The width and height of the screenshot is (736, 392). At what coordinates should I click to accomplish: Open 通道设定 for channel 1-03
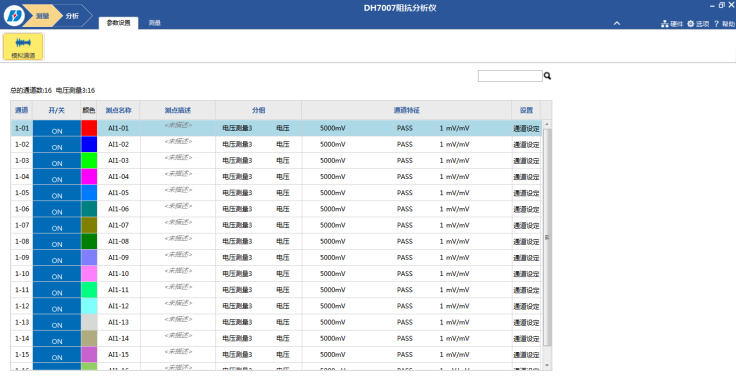pyautogui.click(x=526, y=161)
